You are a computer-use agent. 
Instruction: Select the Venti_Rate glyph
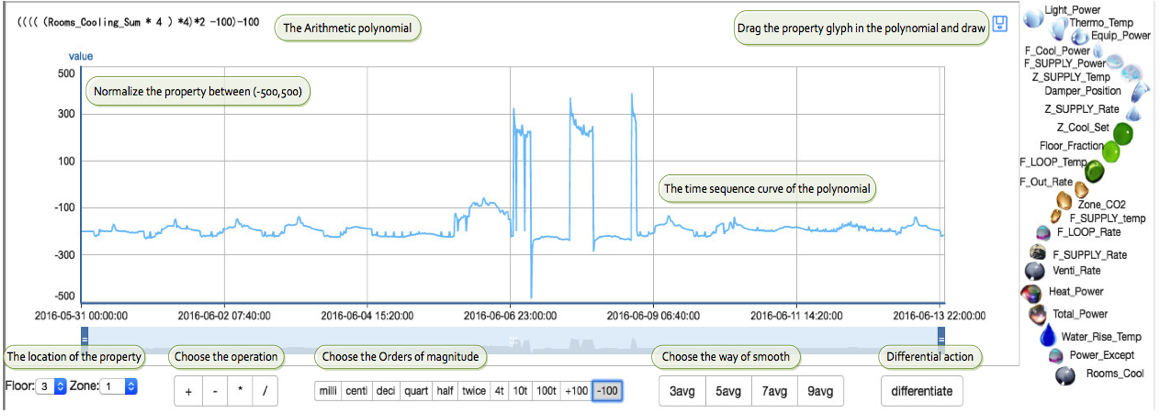click(1036, 270)
